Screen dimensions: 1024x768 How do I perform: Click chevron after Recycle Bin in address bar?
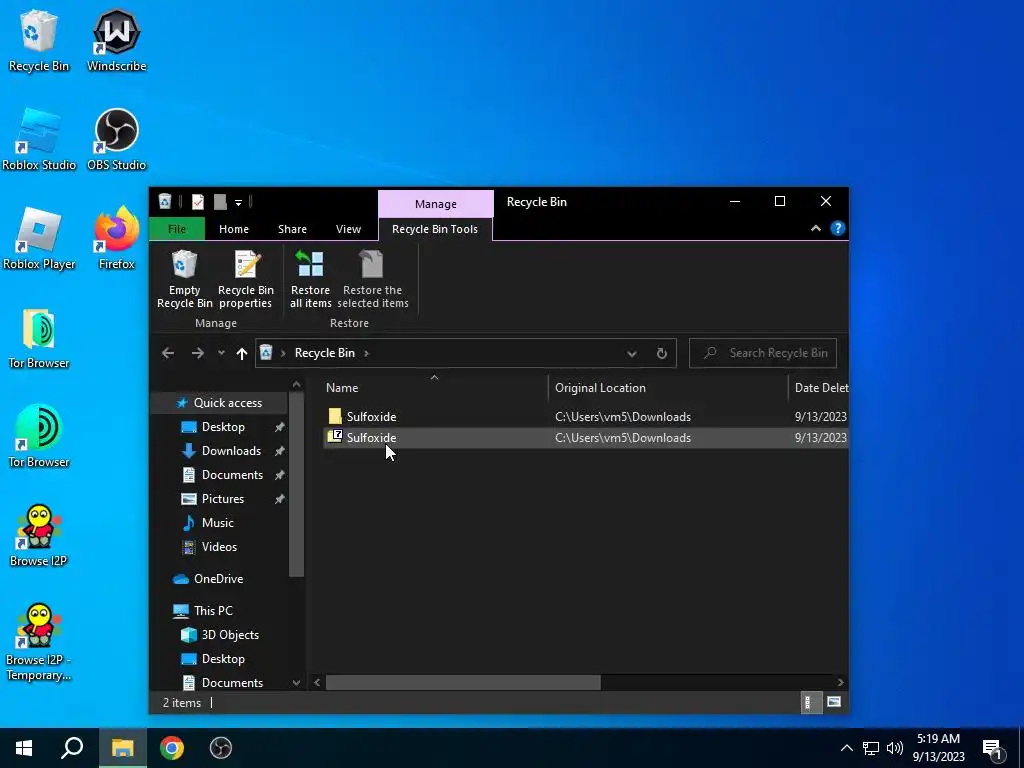pos(366,353)
